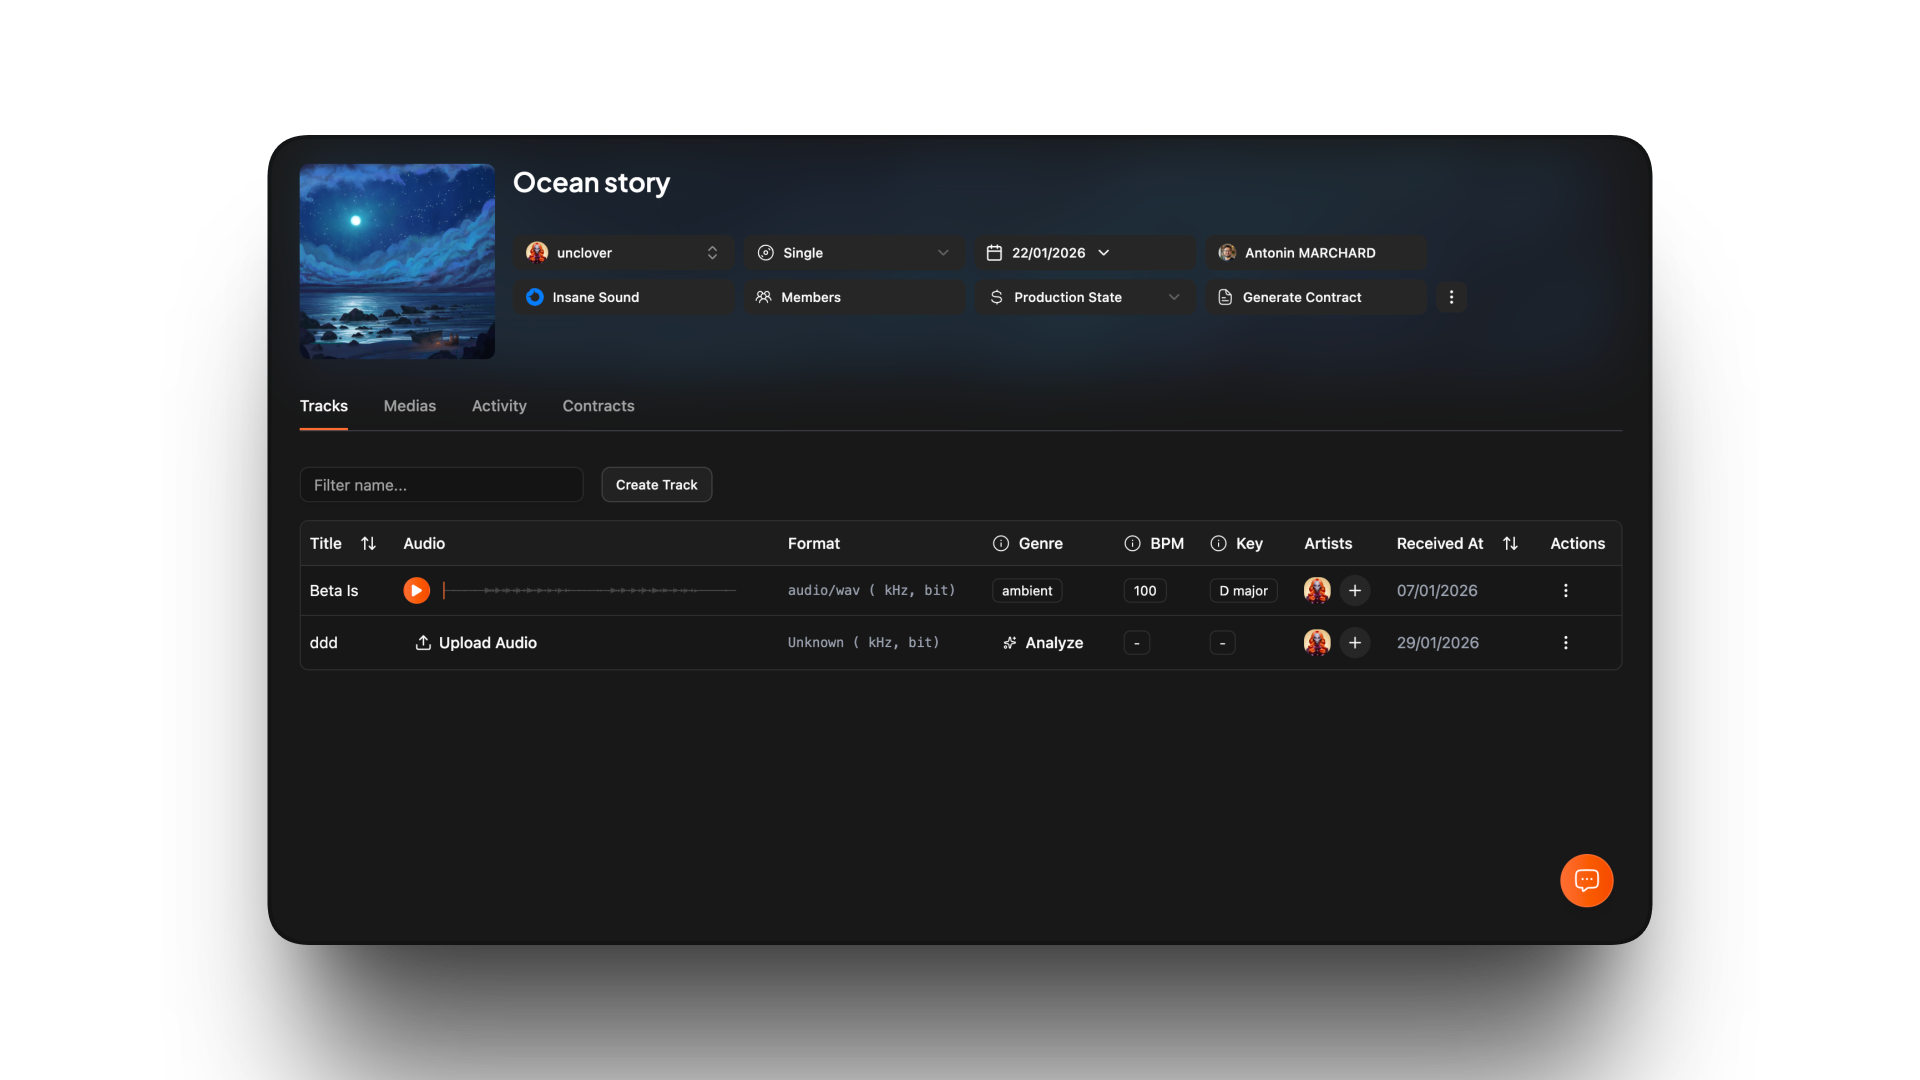The height and width of the screenshot is (1080, 1920).
Task: Click the Key column info icon
Action: coord(1218,544)
